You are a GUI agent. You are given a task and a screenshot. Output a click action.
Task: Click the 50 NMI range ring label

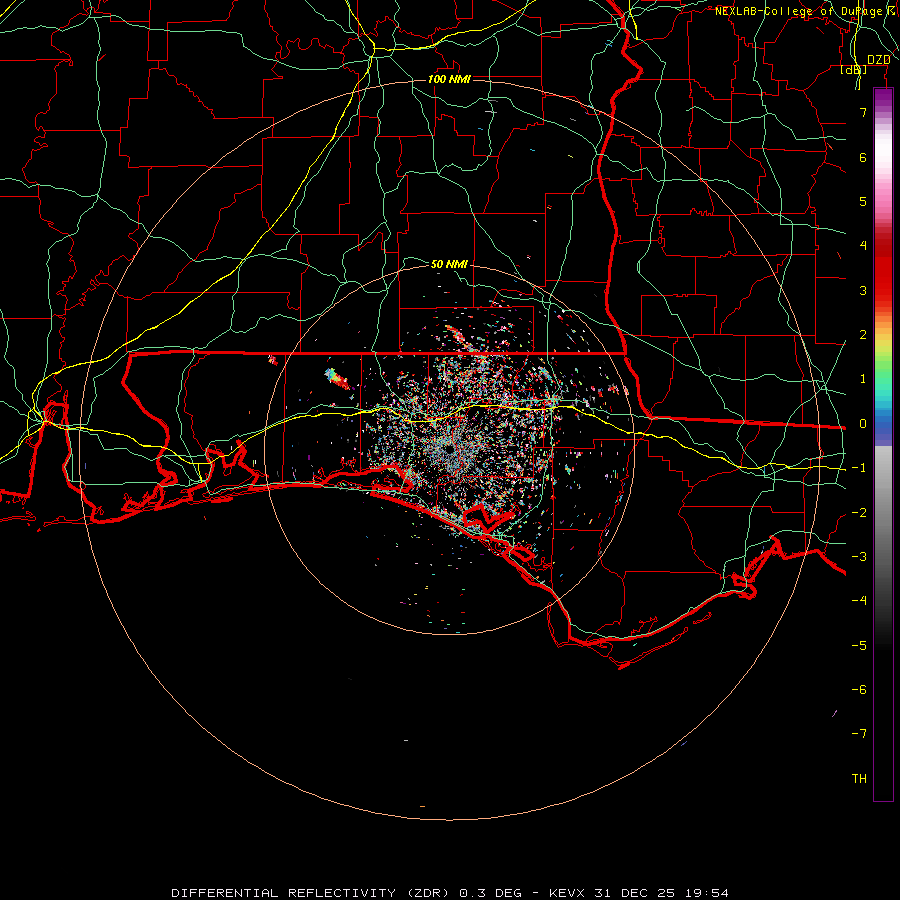coord(449,264)
